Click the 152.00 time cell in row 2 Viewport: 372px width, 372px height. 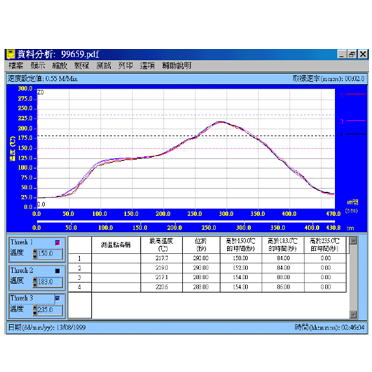click(x=241, y=268)
